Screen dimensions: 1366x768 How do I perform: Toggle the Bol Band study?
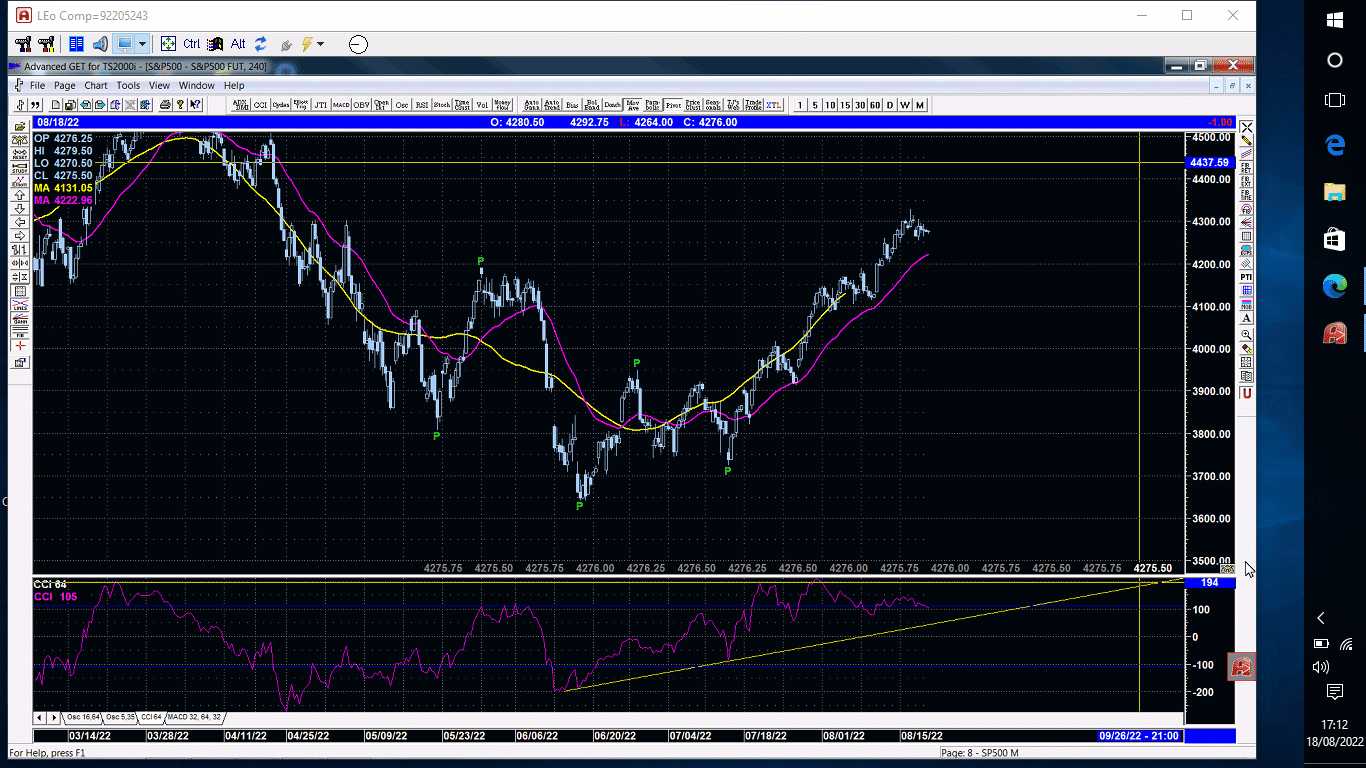[592, 104]
